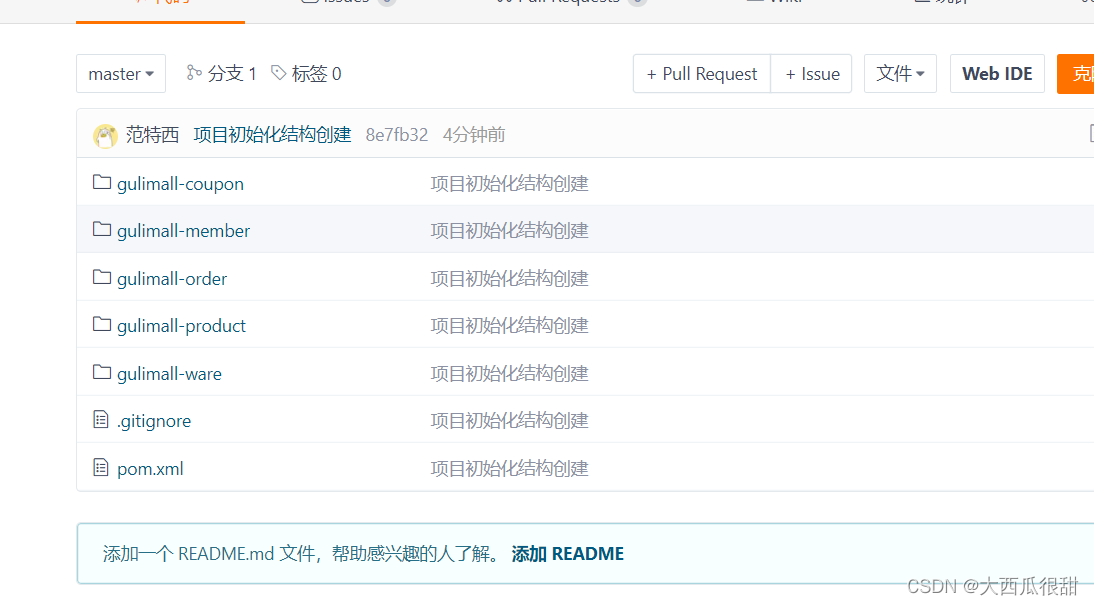Click the + Issue button
The height and width of the screenshot is (605, 1094).
tap(811, 73)
